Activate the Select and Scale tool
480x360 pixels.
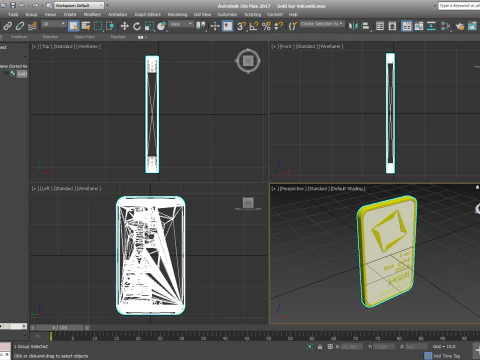click(x=149, y=26)
